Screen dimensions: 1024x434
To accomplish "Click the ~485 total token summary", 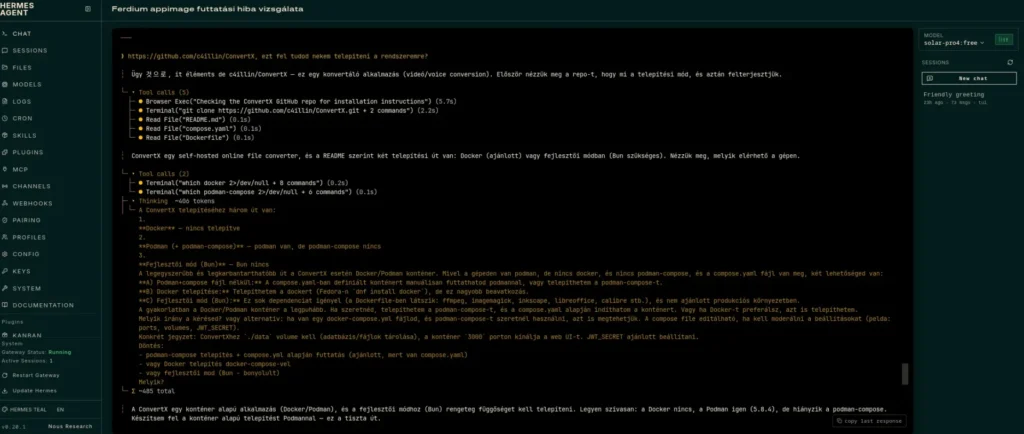I will pos(153,391).
